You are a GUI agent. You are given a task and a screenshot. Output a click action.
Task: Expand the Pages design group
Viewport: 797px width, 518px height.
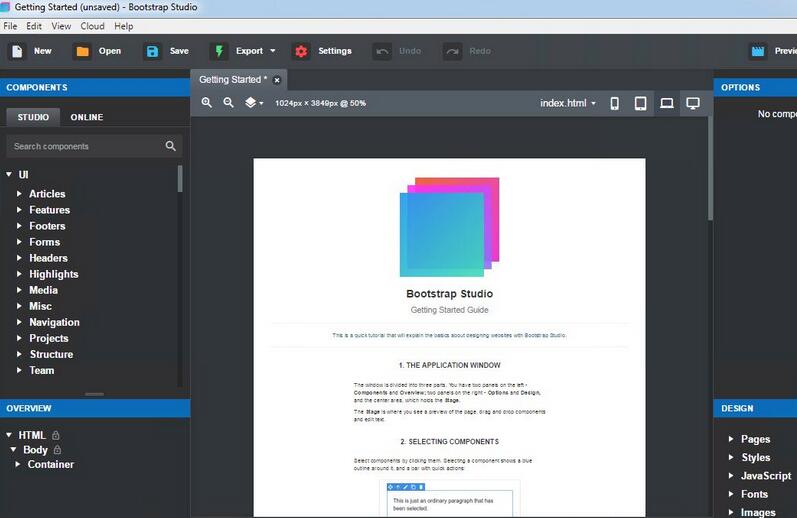(731, 439)
